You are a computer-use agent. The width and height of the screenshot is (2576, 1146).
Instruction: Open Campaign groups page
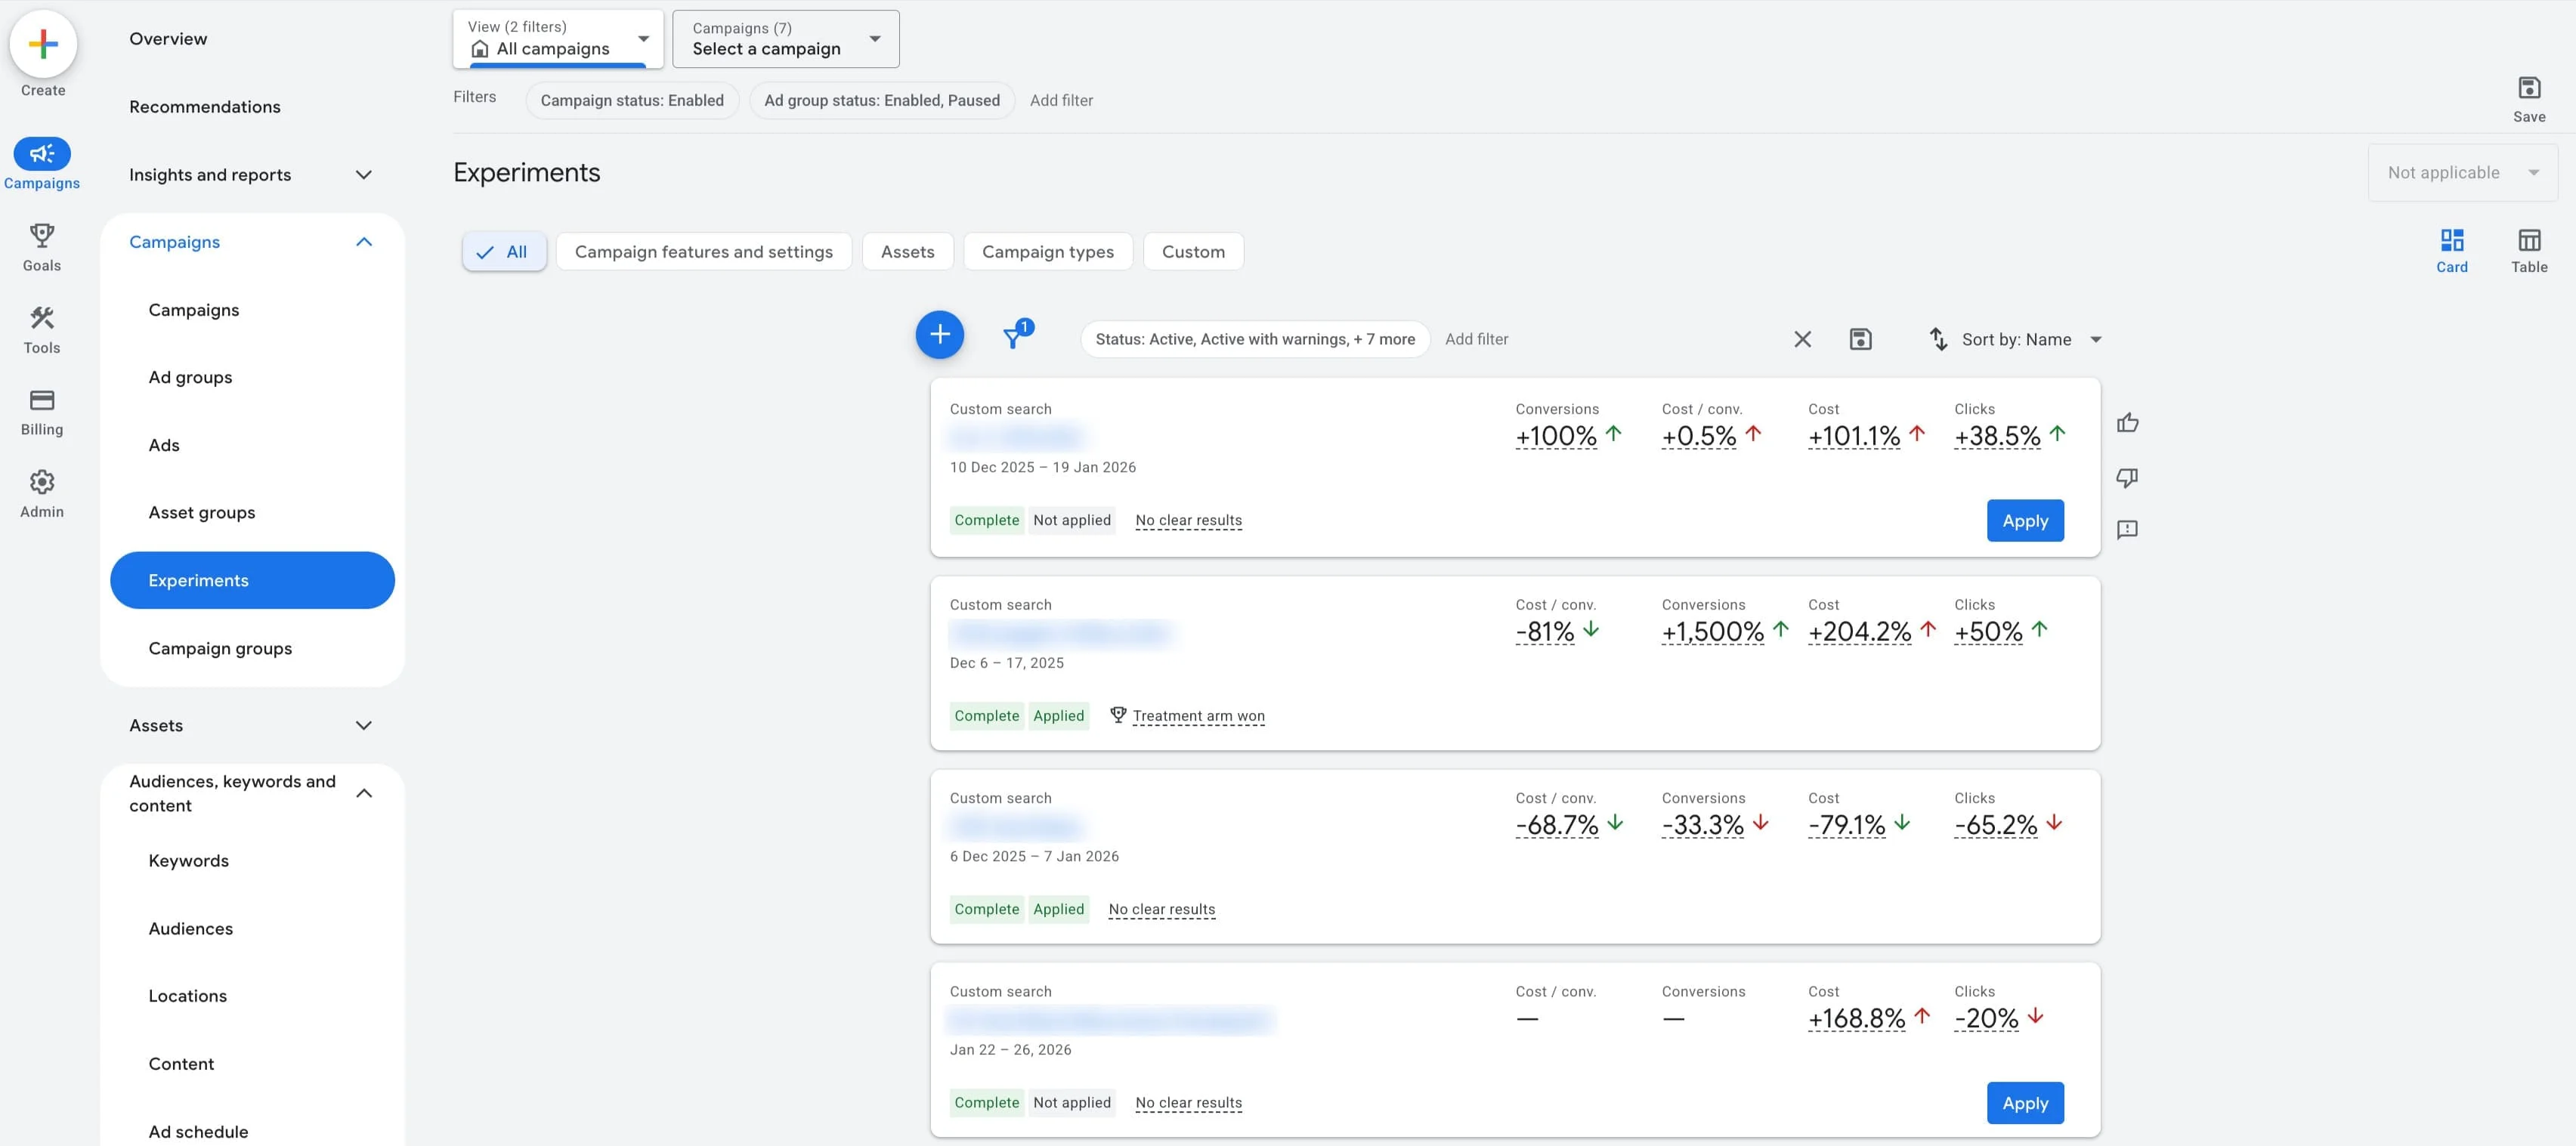(220, 648)
